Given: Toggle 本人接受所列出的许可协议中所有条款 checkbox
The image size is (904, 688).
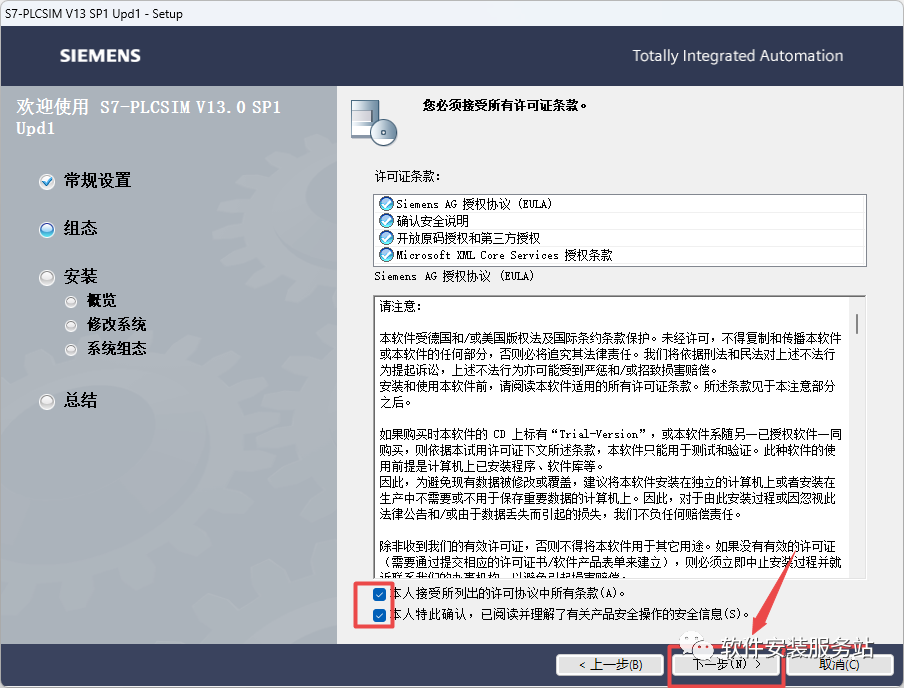Looking at the screenshot, I should (379, 594).
